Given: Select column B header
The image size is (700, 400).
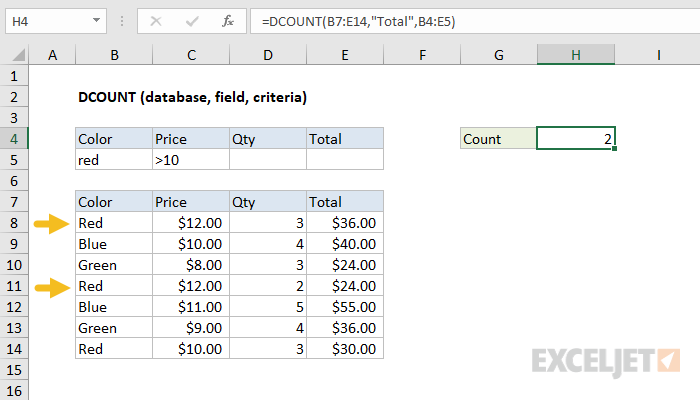Looking at the screenshot, I should coord(114,55).
